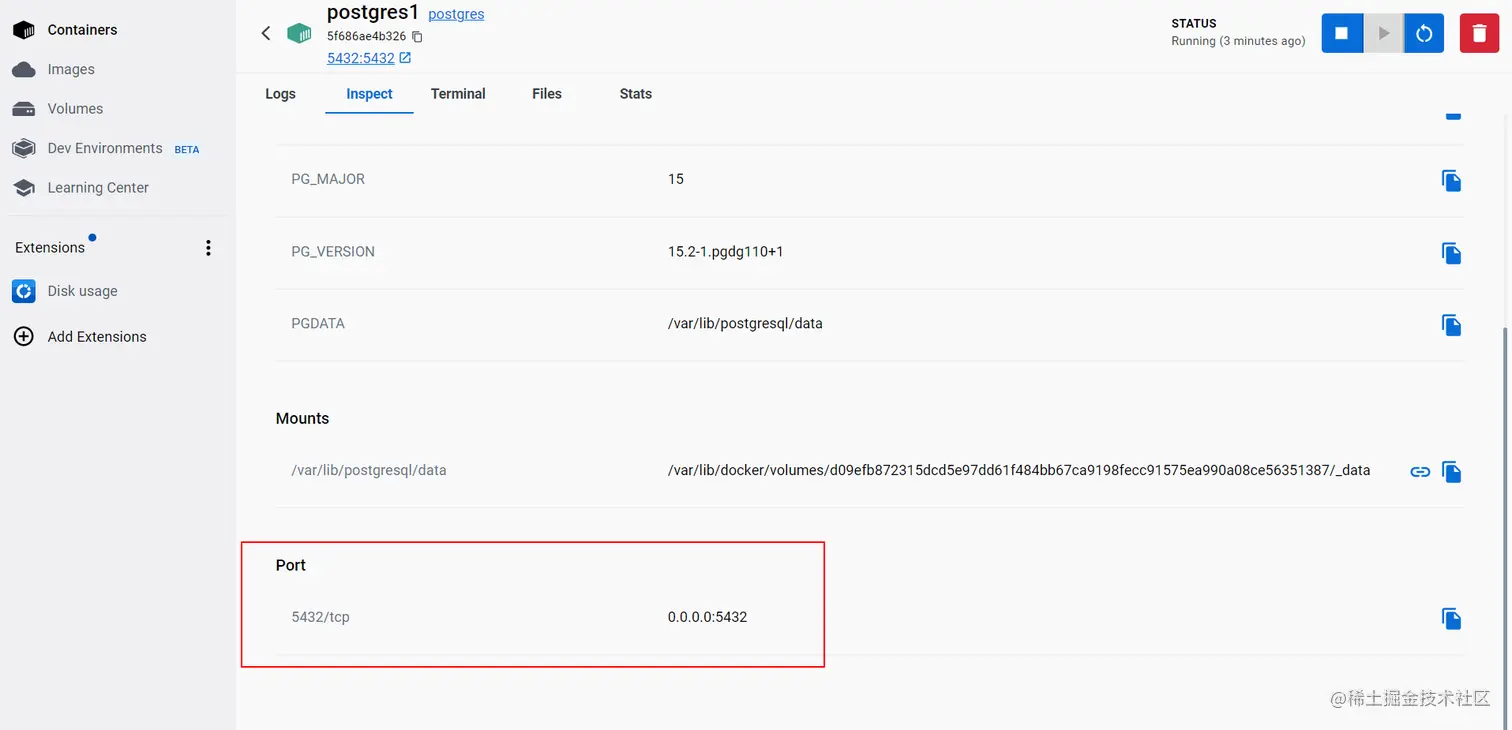
Task: Stop the running container
Action: (1342, 33)
